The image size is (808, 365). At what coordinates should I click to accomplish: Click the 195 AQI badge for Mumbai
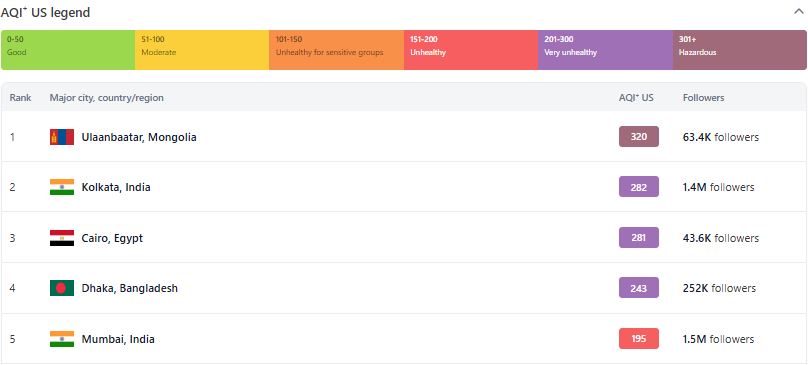point(638,339)
